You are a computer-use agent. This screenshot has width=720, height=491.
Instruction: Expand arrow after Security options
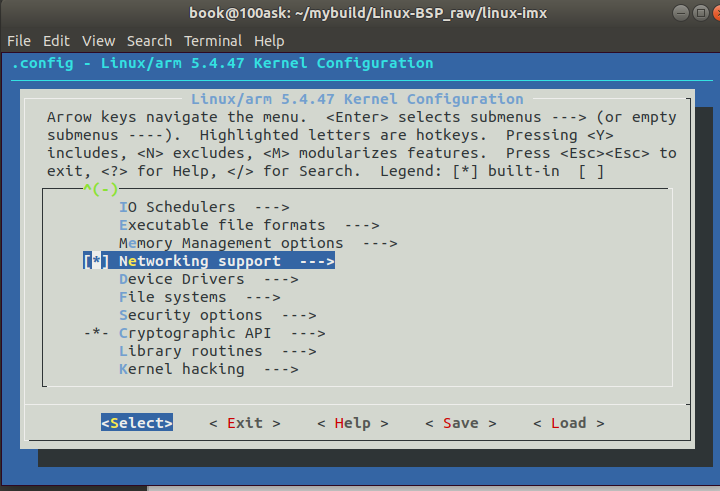(x=299, y=315)
